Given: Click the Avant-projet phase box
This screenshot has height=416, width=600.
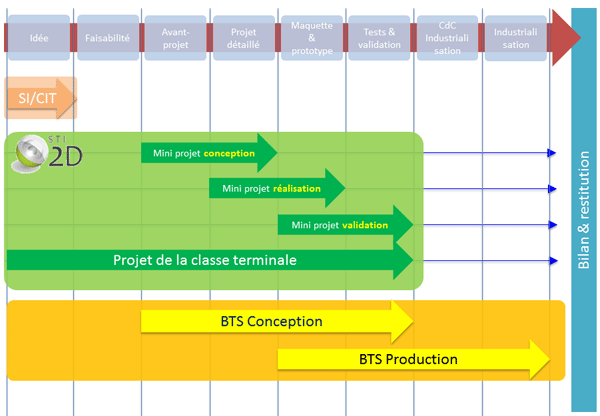Looking at the screenshot, I should click(x=175, y=38).
